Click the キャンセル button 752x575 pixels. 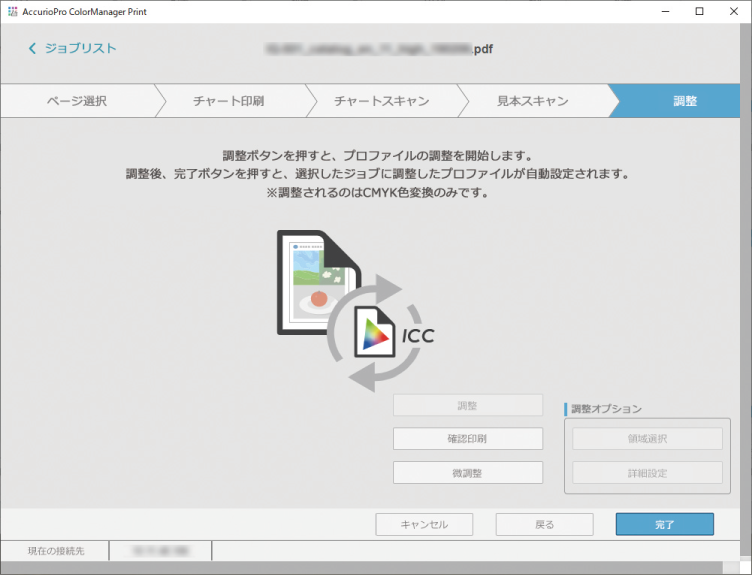424,524
